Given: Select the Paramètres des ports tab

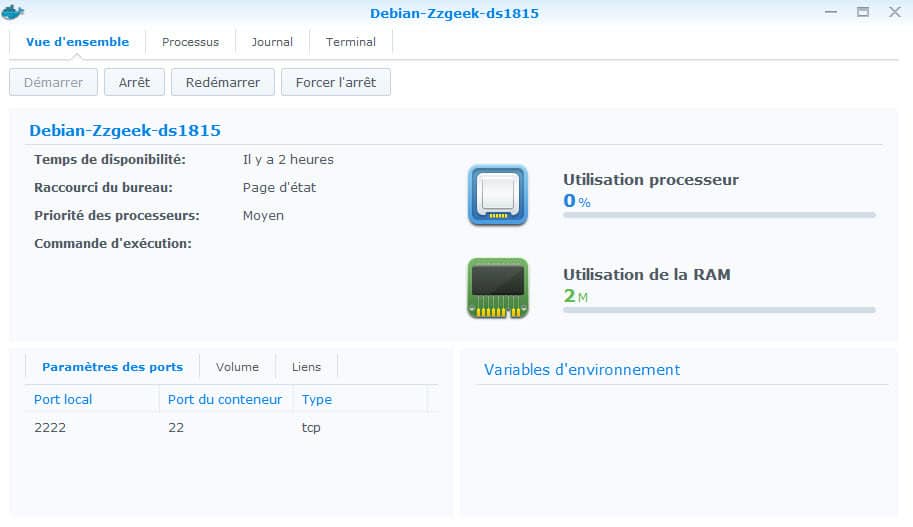Looking at the screenshot, I should pyautogui.click(x=112, y=367).
